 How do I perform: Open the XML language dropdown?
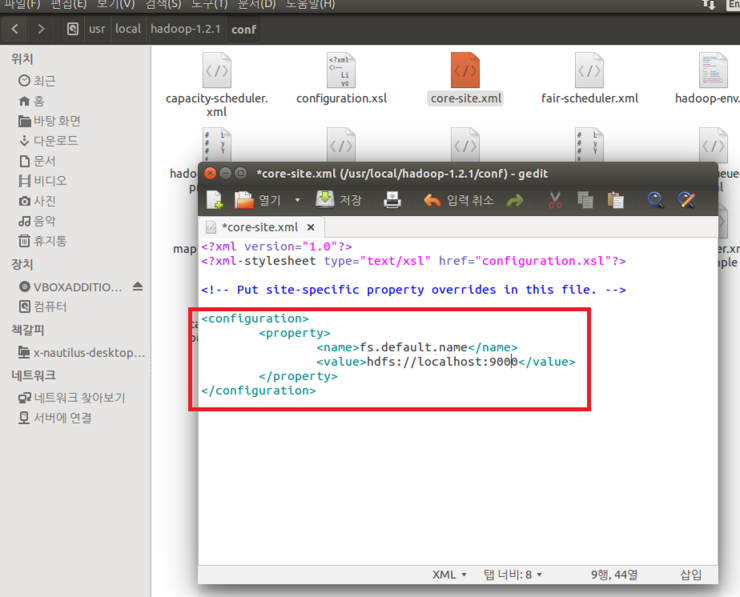449,574
